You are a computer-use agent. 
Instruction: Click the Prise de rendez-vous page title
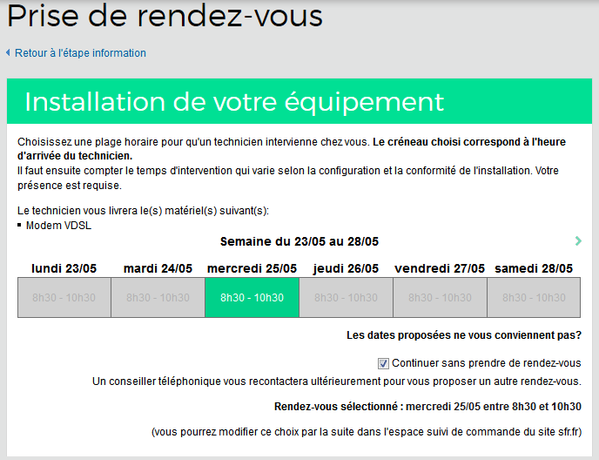pos(165,16)
